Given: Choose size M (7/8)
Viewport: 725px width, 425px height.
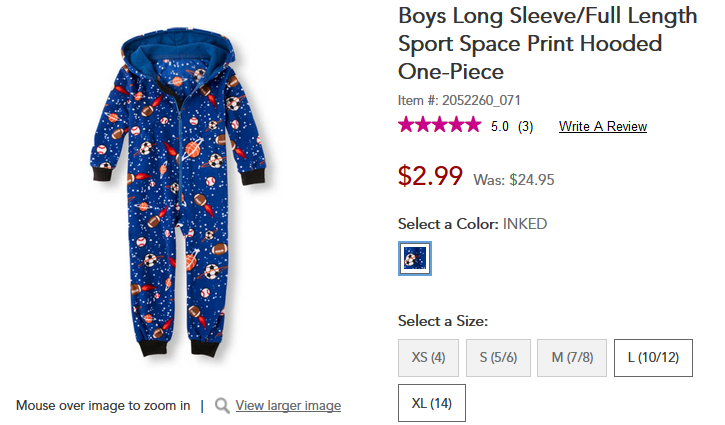Looking at the screenshot, I should click(572, 357).
